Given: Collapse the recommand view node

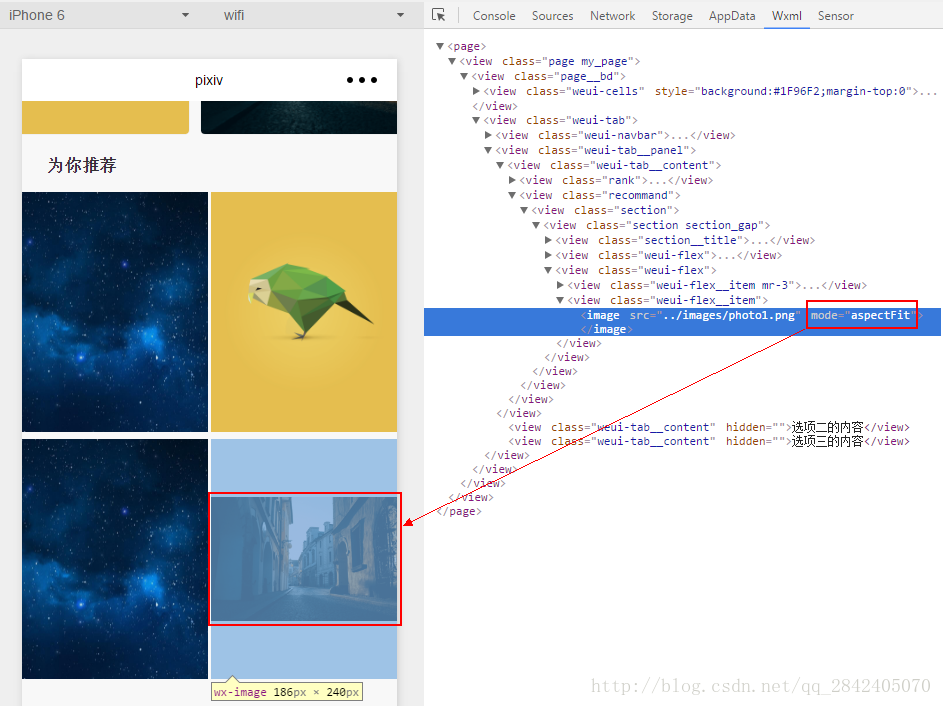Looking at the screenshot, I should point(512,196).
